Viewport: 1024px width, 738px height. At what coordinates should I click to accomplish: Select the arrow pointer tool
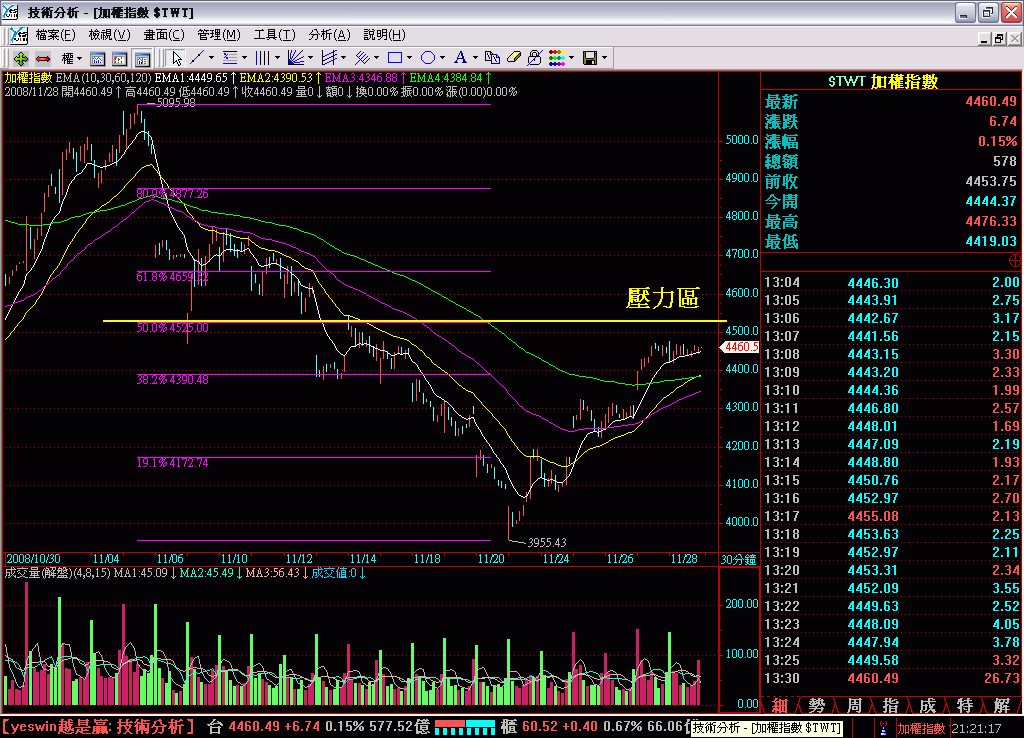click(x=176, y=58)
